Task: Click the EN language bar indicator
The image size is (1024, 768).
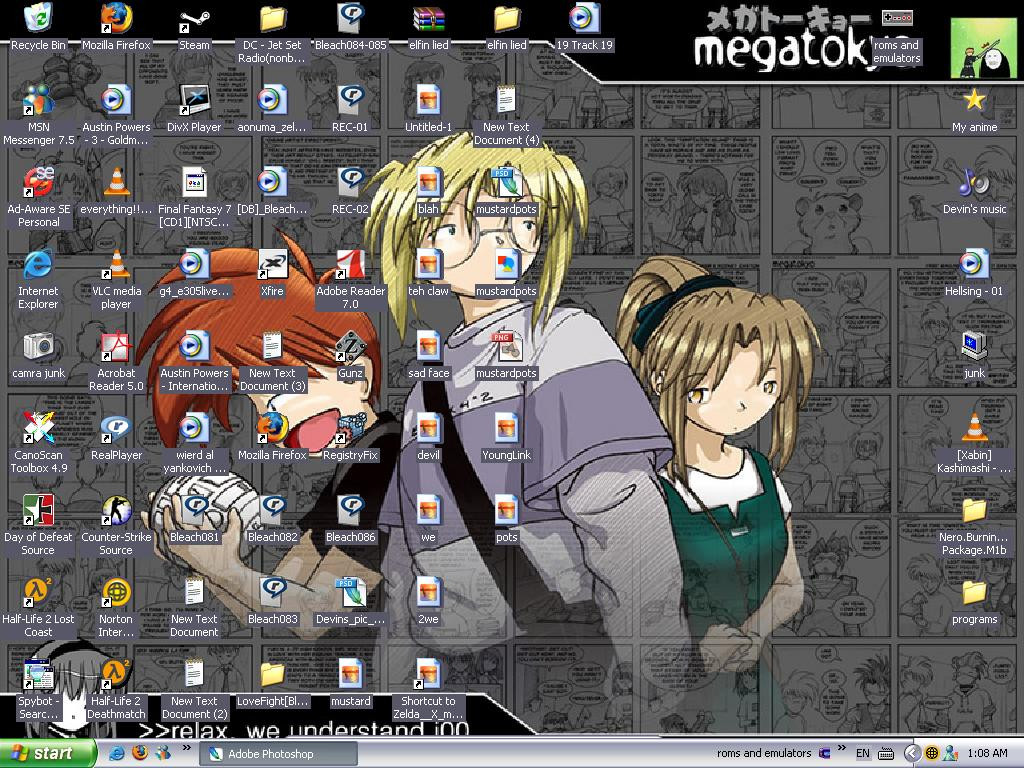Action: 863,754
